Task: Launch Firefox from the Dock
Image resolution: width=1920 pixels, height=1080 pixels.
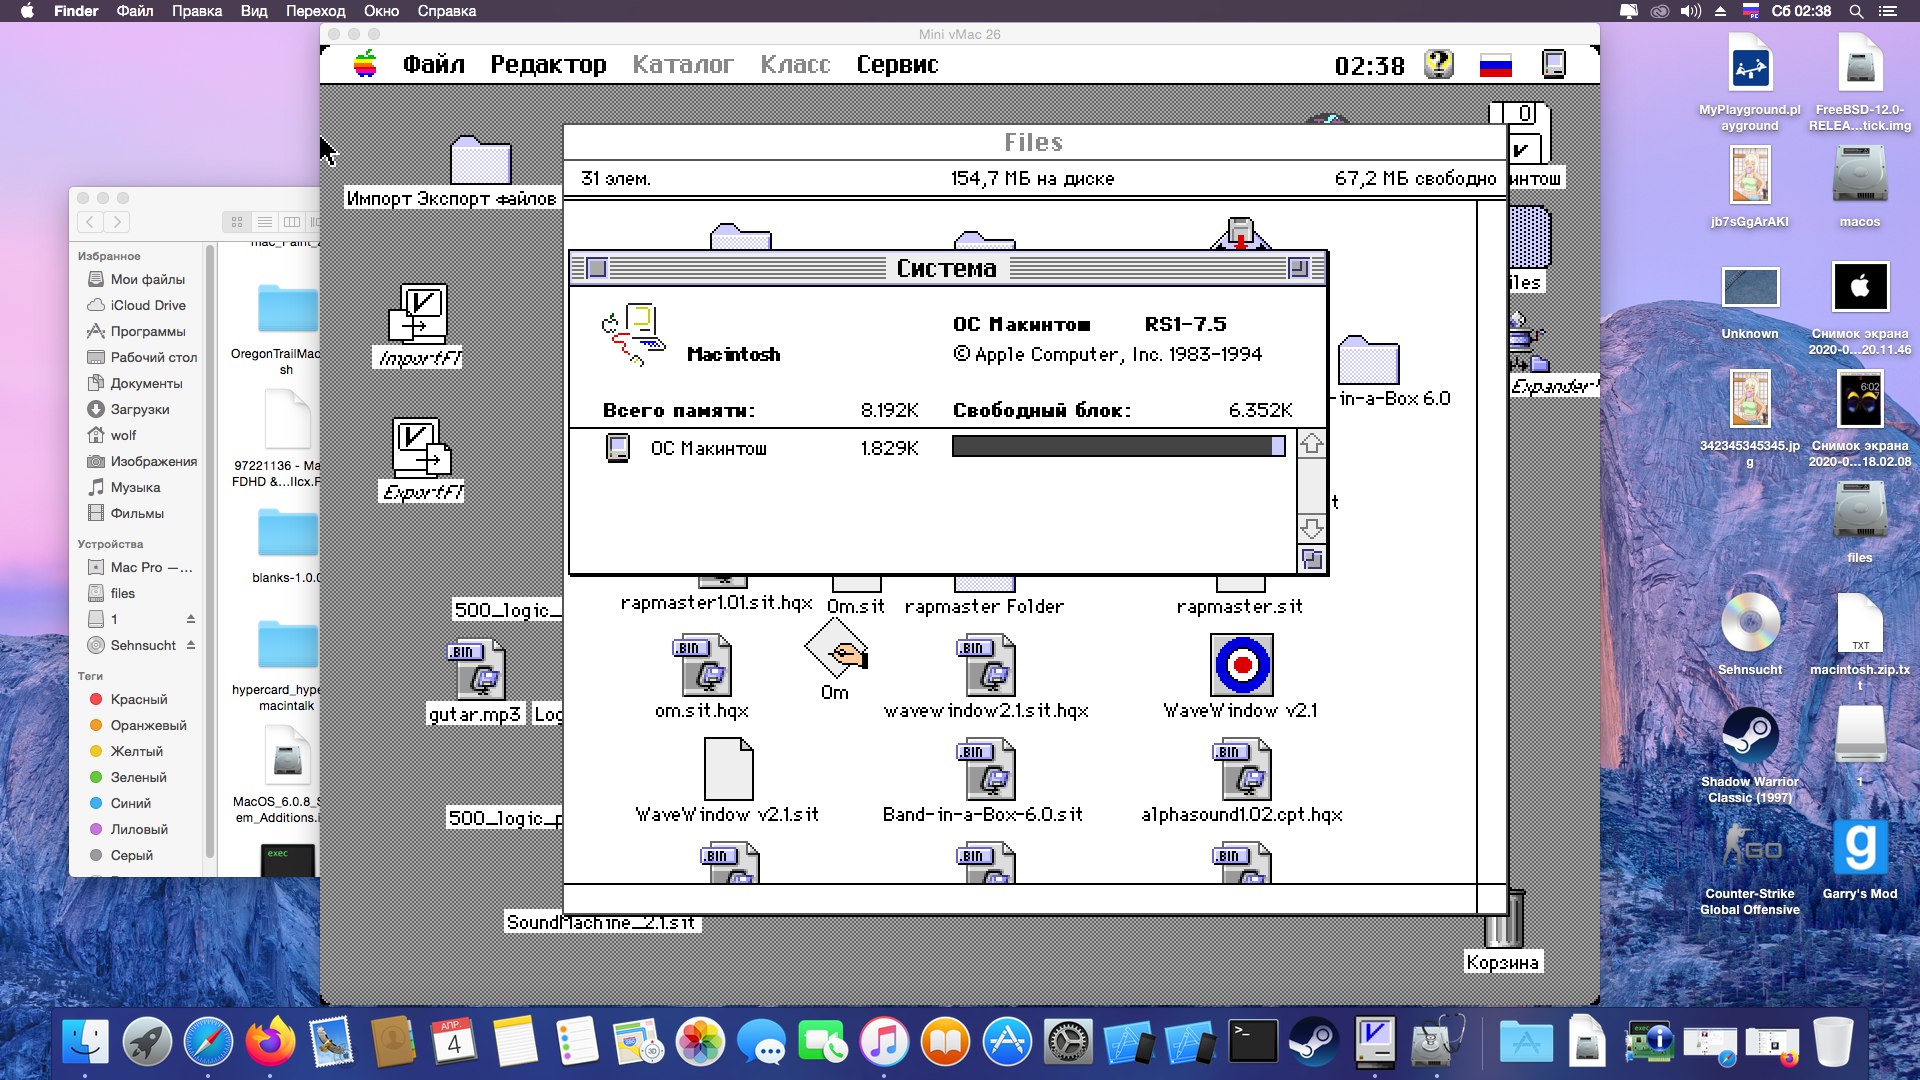Action: pyautogui.click(x=270, y=1041)
